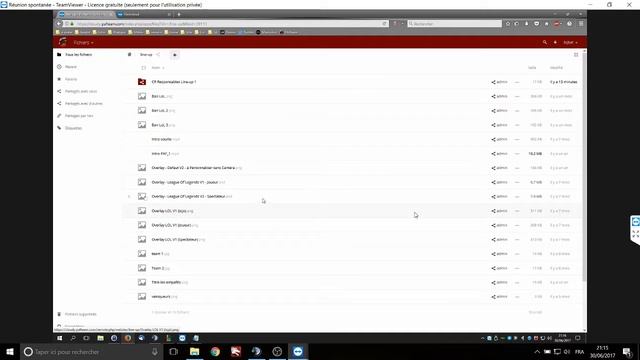Open Overlay - League Of Legends V1 - Joueur file

point(188,182)
